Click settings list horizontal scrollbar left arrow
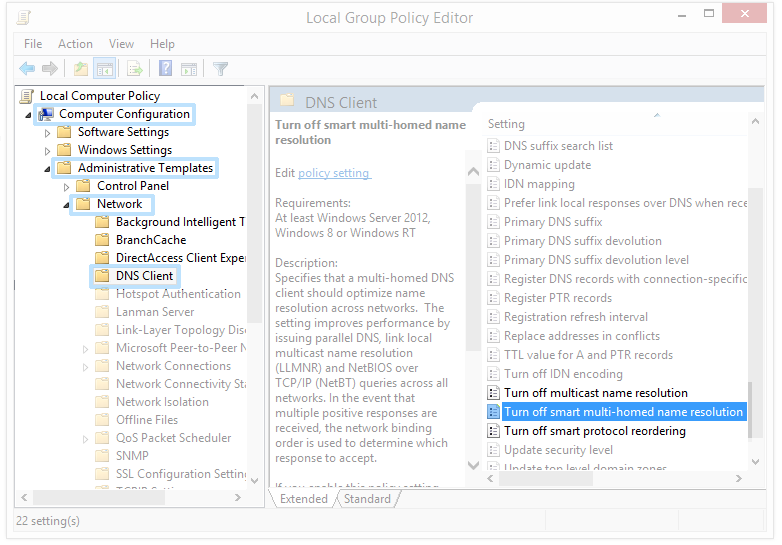This screenshot has width=782, height=545. tap(490, 479)
